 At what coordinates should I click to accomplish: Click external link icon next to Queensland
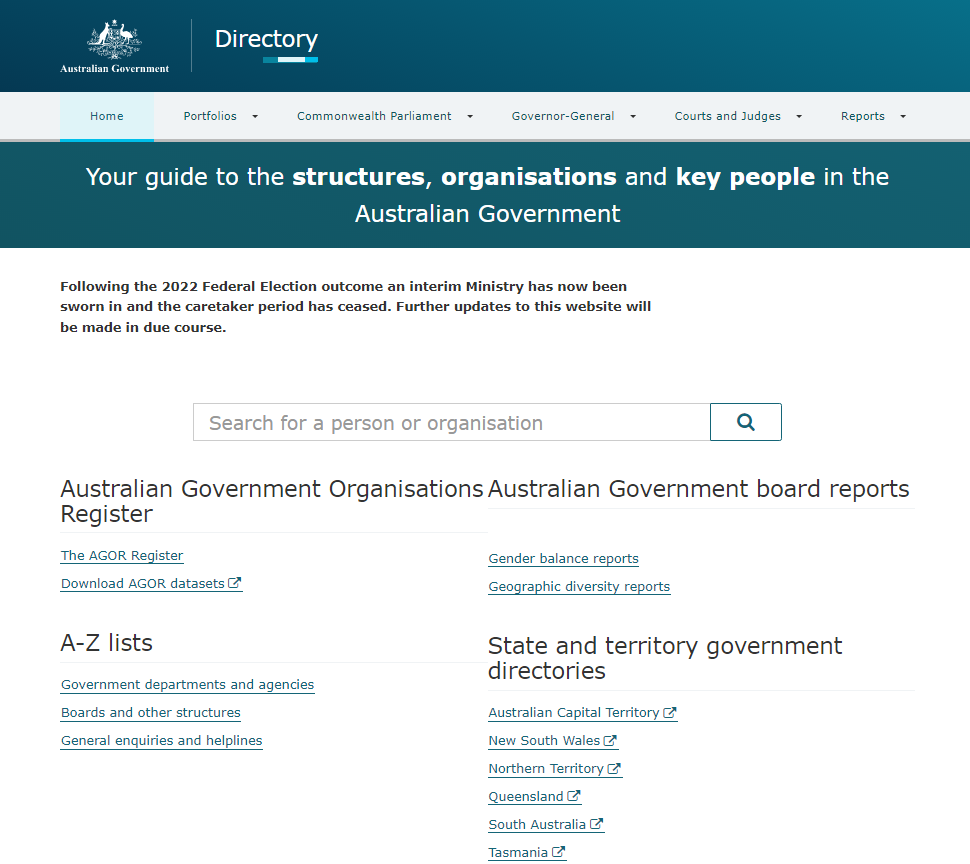click(x=574, y=797)
